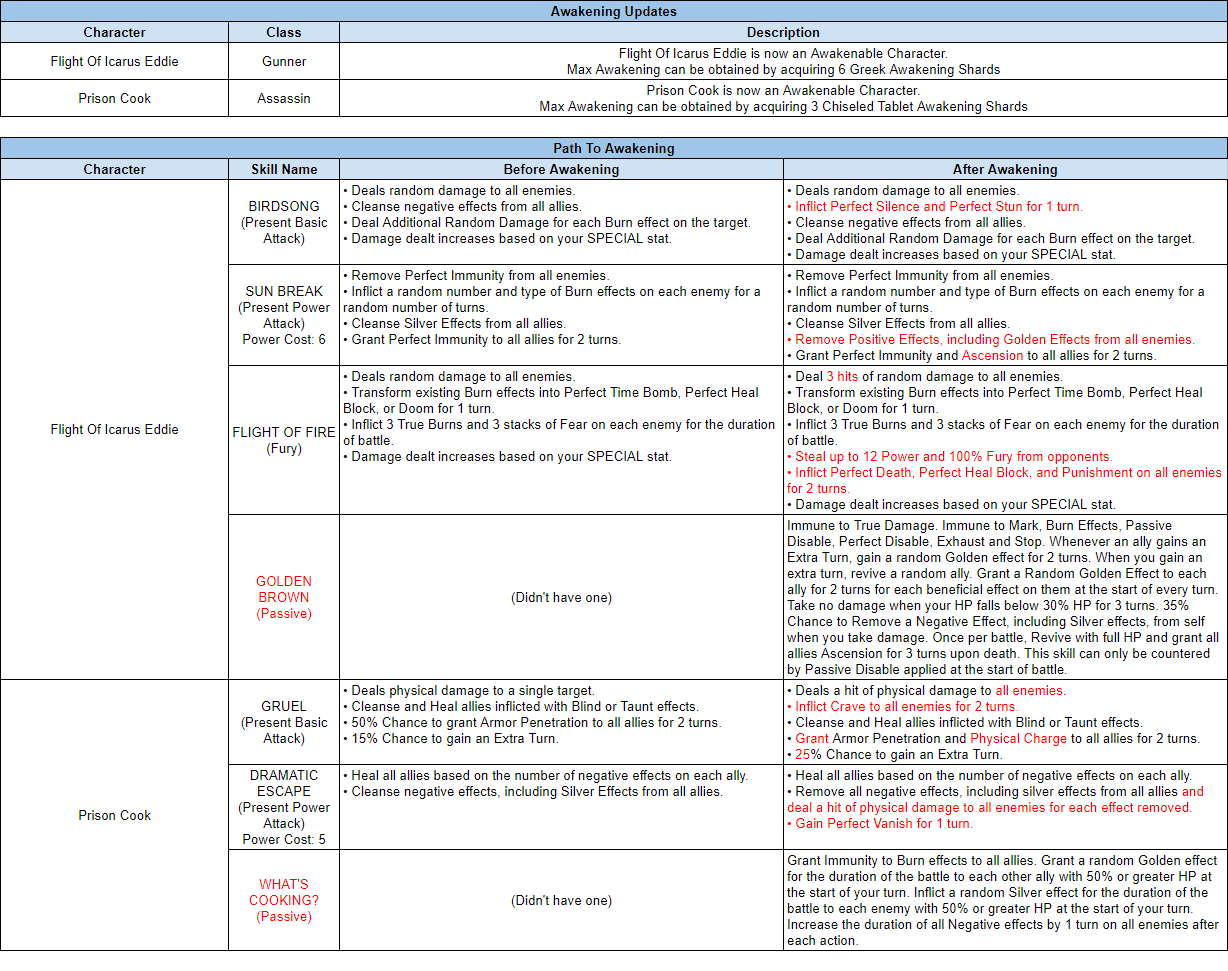Click the Awakening Updates table title
1228x971 pixels.
coord(613,12)
